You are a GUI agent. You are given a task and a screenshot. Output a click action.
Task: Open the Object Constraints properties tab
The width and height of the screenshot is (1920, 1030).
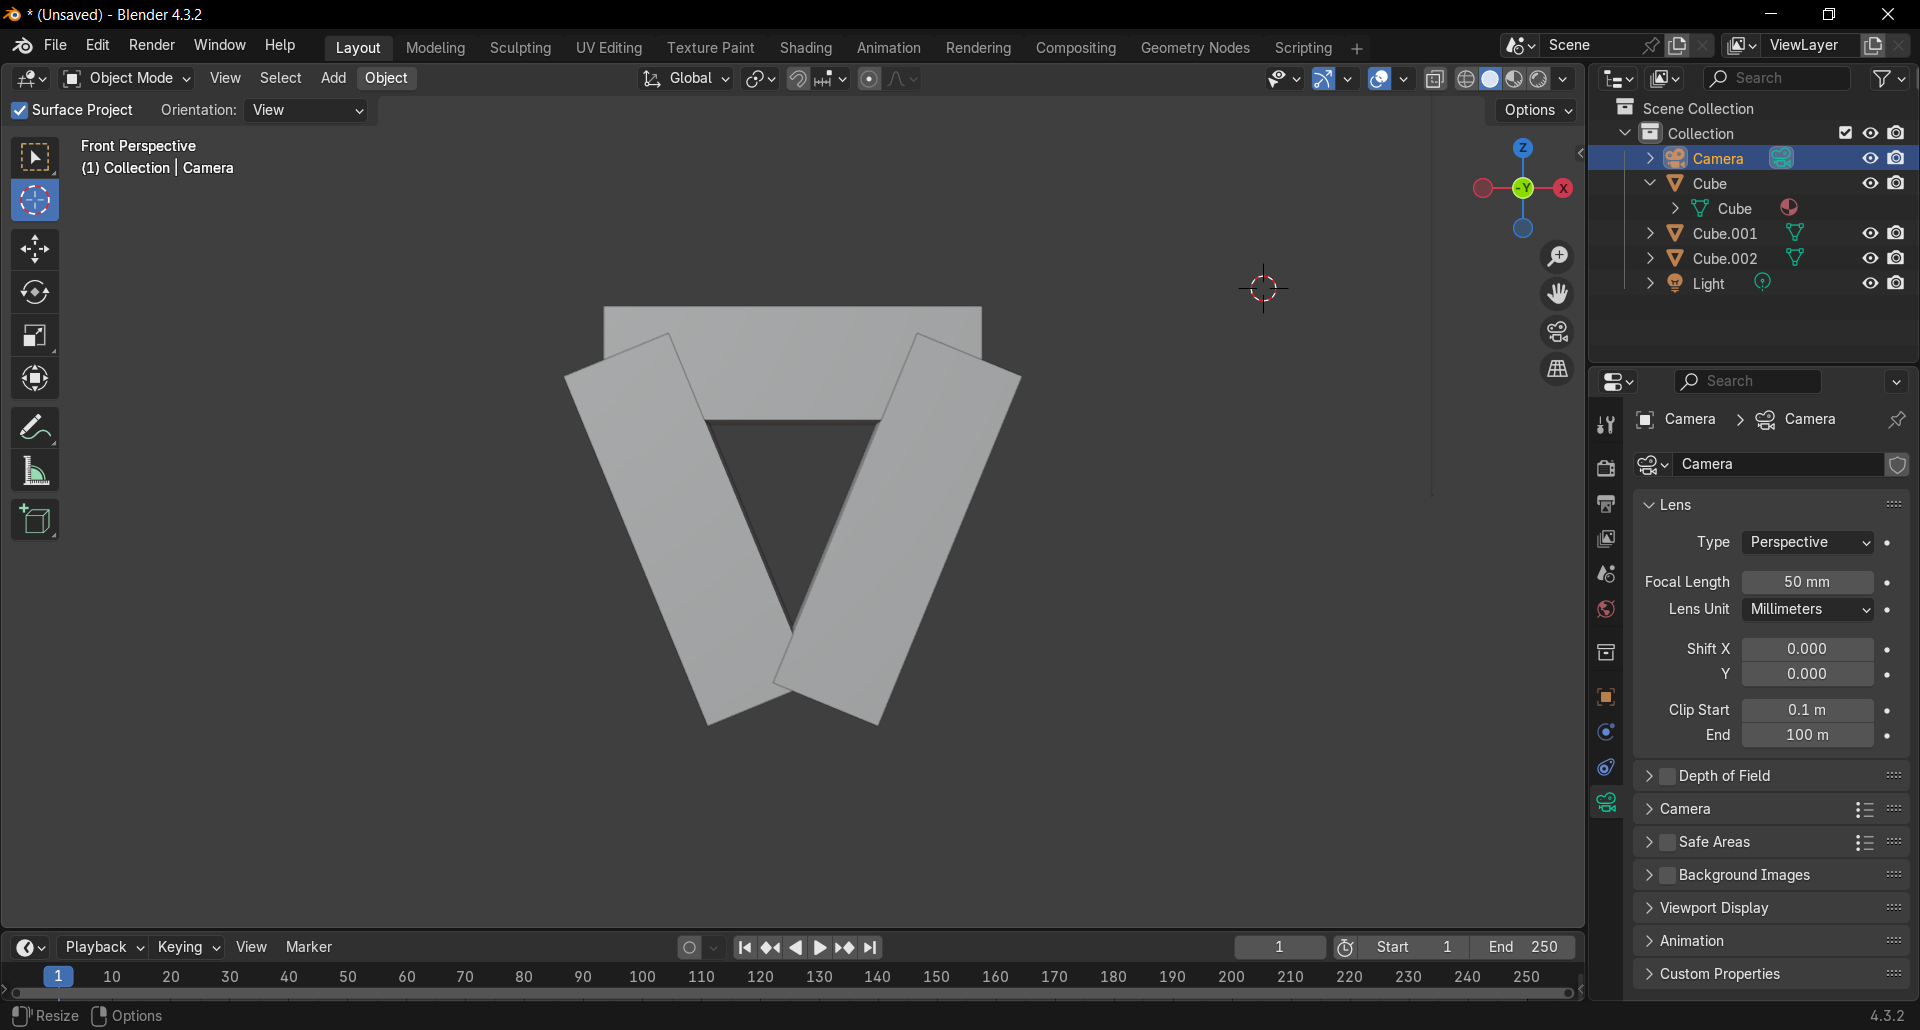1606,767
